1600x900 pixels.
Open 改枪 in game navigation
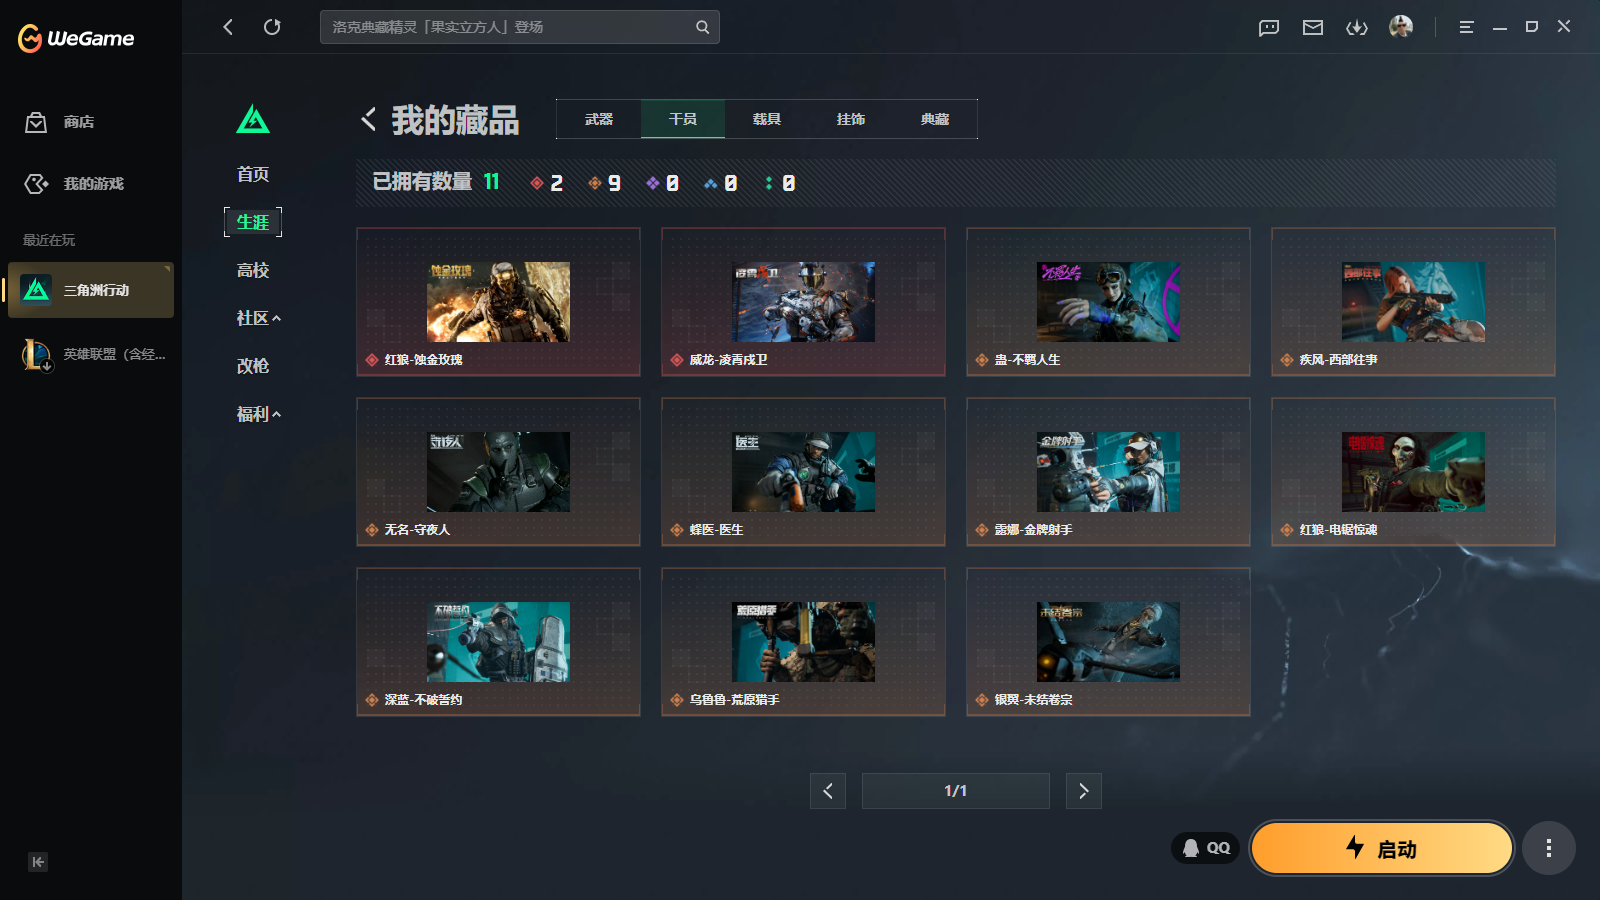(253, 366)
